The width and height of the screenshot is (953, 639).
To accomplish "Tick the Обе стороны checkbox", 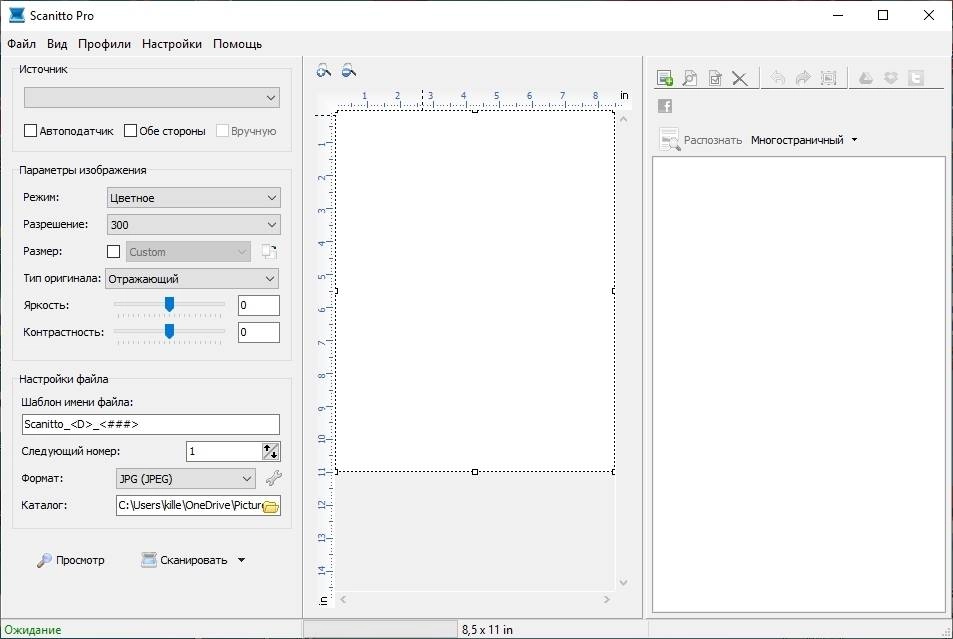I will [x=130, y=131].
